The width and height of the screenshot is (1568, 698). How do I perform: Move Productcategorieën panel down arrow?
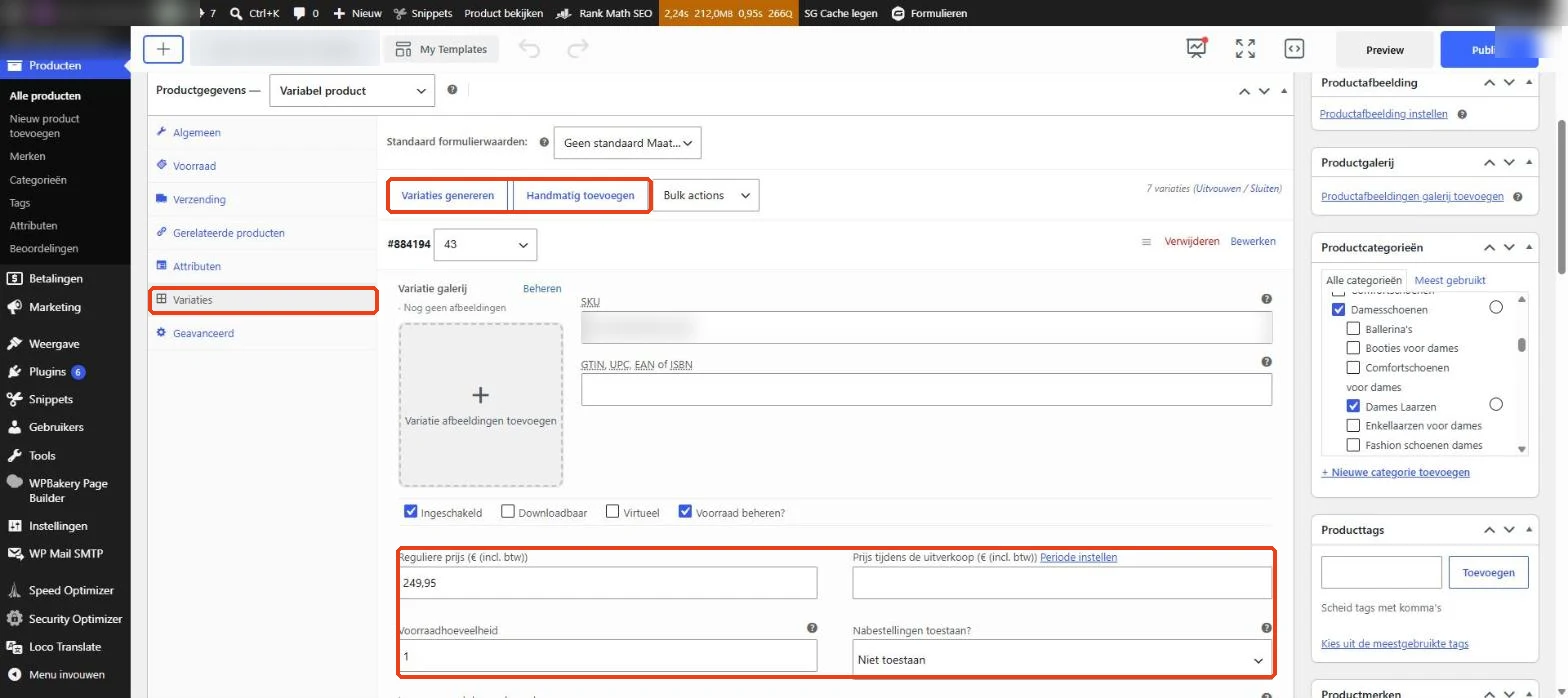coord(1509,247)
